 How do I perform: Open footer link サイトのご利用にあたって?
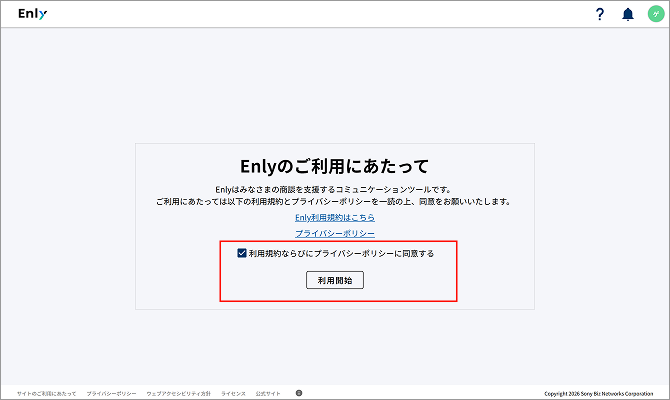(47, 393)
